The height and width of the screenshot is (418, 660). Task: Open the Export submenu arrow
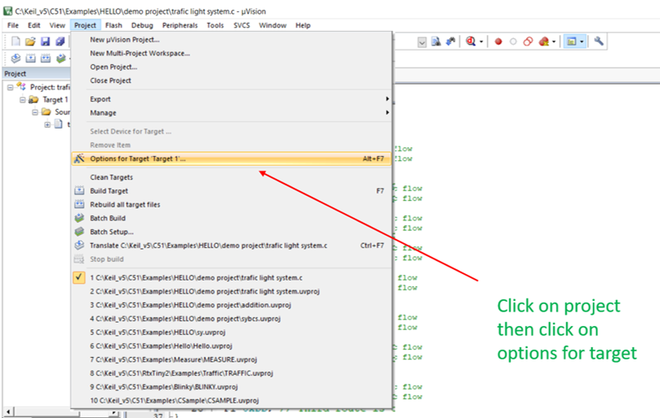point(387,99)
